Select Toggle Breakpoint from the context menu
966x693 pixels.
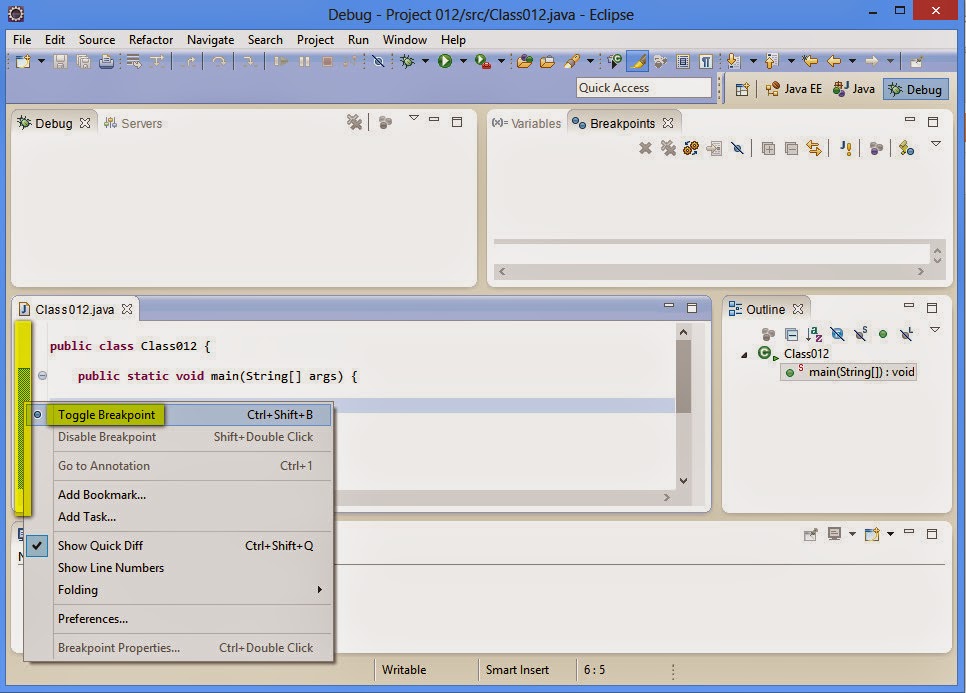(107, 414)
